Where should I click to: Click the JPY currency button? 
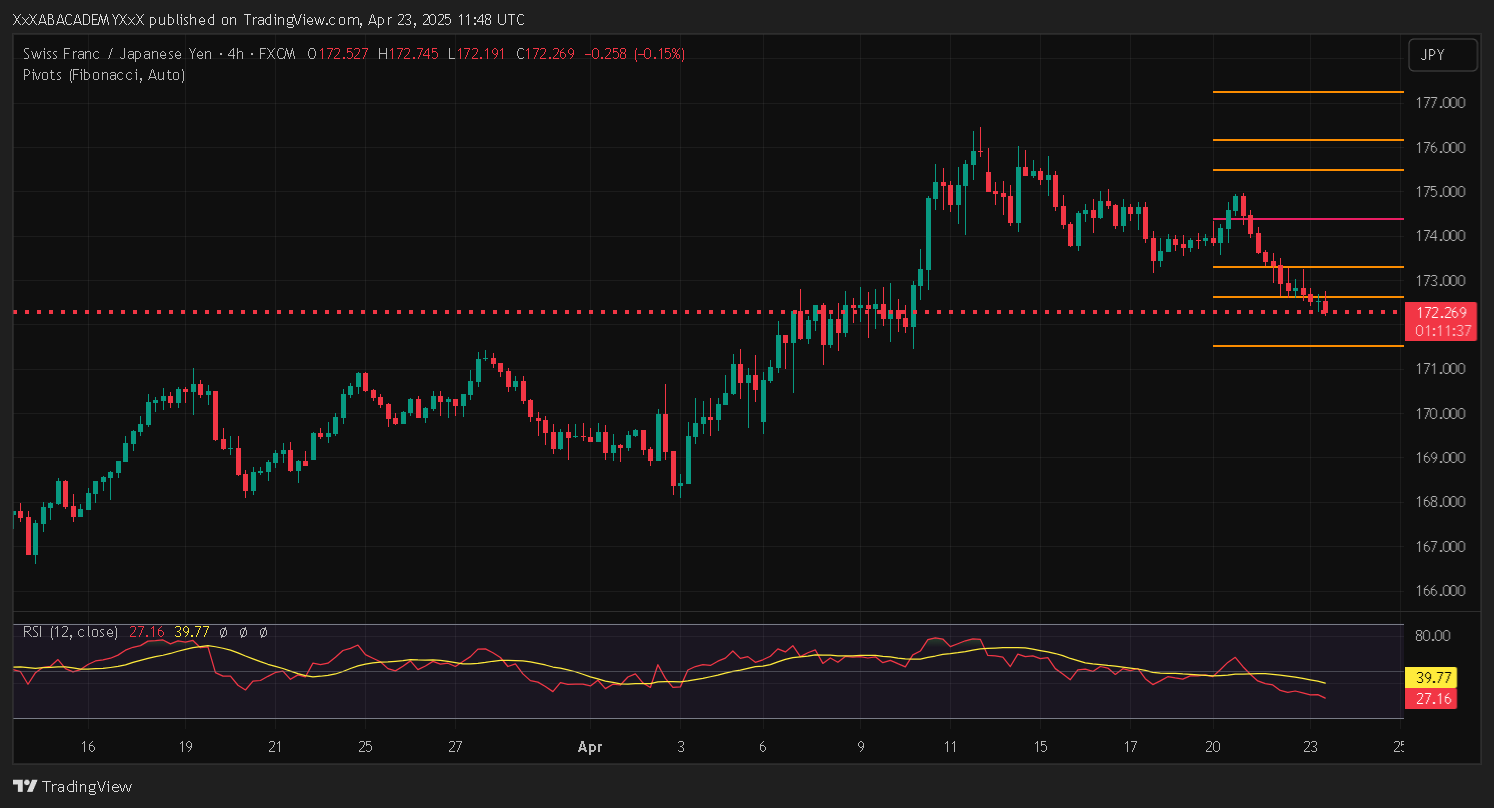pos(1441,56)
